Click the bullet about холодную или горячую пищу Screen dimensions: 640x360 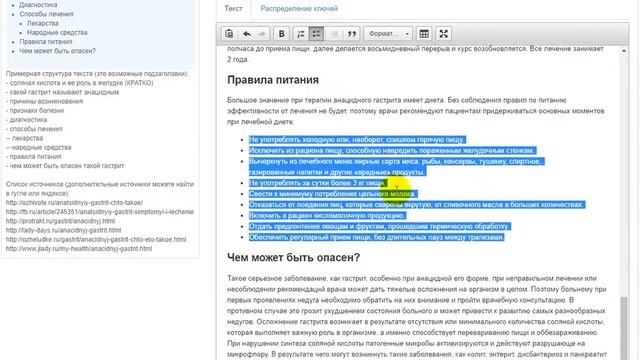(x=357, y=140)
